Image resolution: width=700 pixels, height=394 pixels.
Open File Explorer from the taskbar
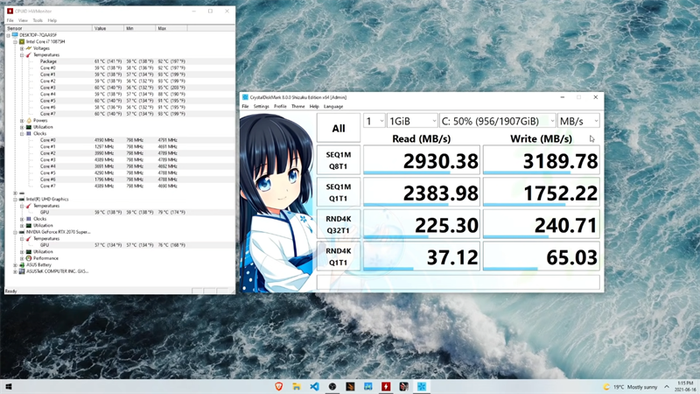[x=296, y=386]
